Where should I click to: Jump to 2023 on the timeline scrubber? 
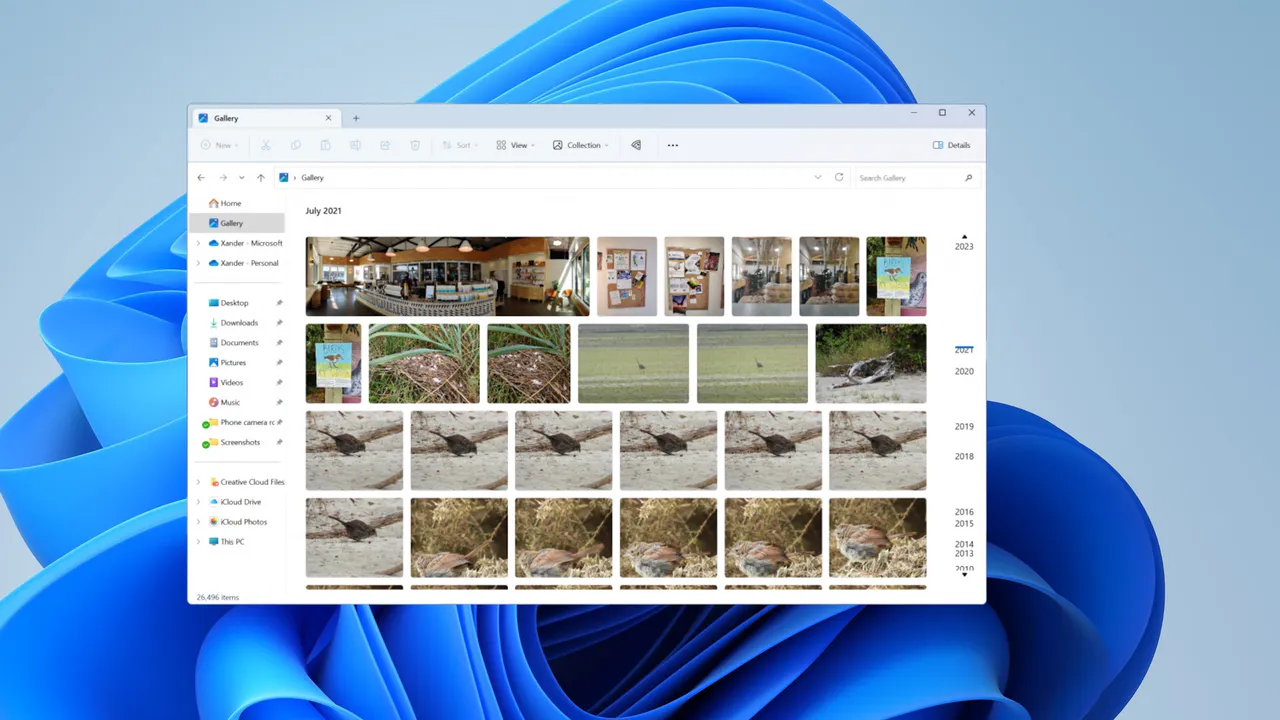pyautogui.click(x=964, y=246)
